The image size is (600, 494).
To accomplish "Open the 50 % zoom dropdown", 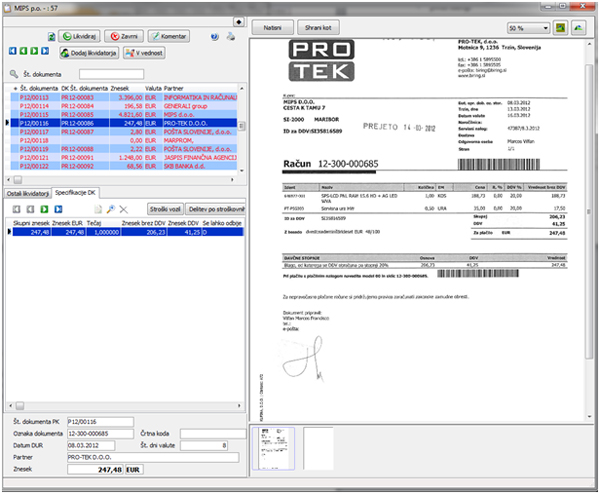I will tap(528, 28).
